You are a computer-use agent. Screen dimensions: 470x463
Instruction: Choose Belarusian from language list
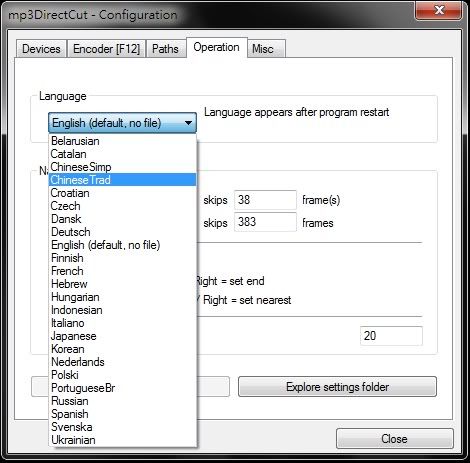(x=122, y=141)
